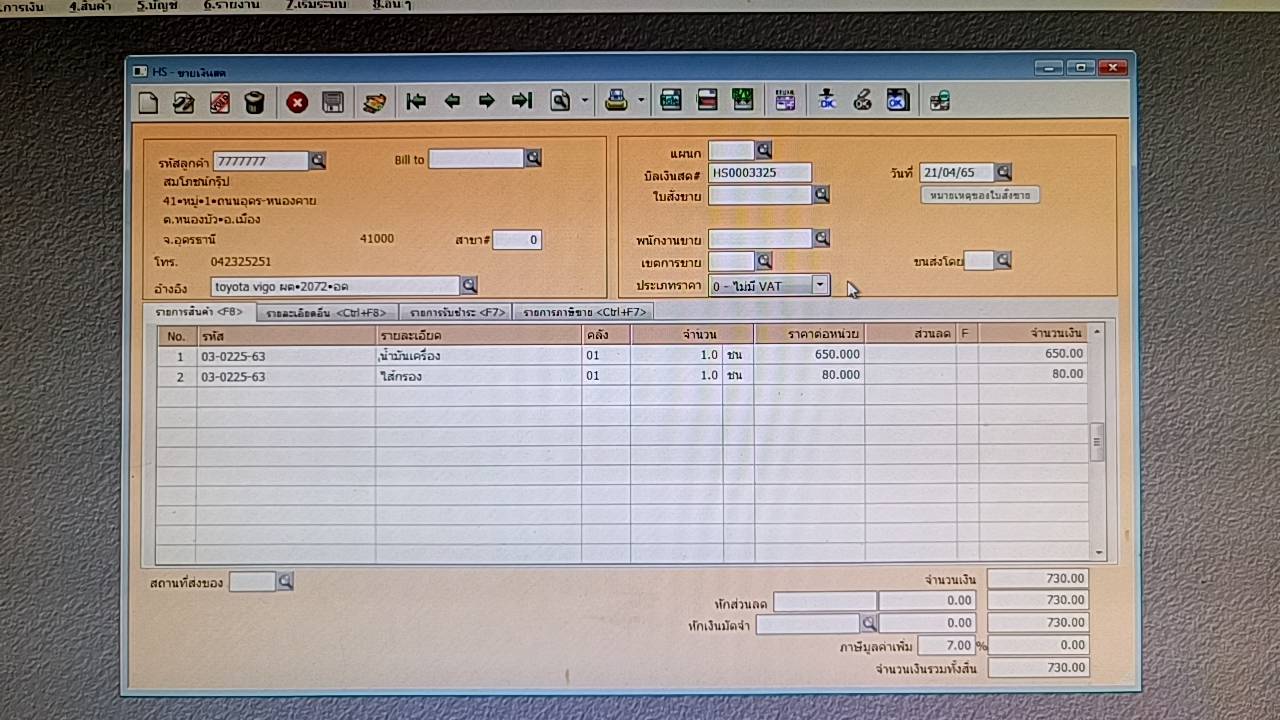The width and height of the screenshot is (1280, 720).
Task: Click the จำนวนเงิน column header
Action: click(1034, 333)
